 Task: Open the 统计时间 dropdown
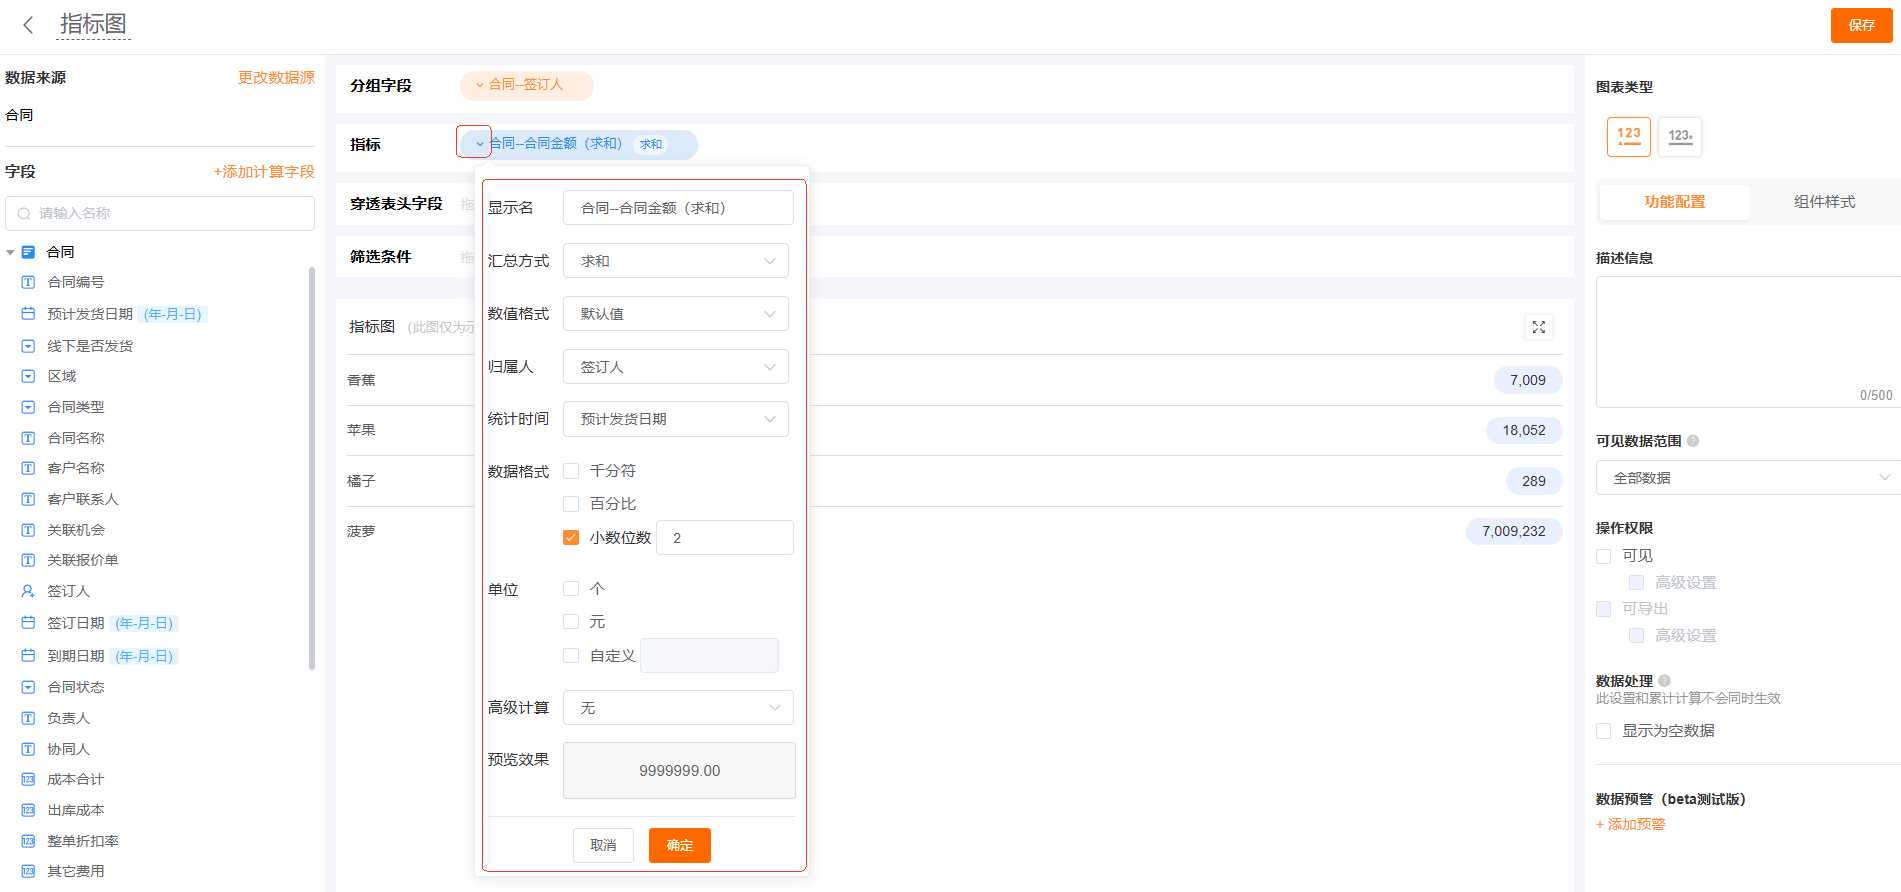click(675, 419)
